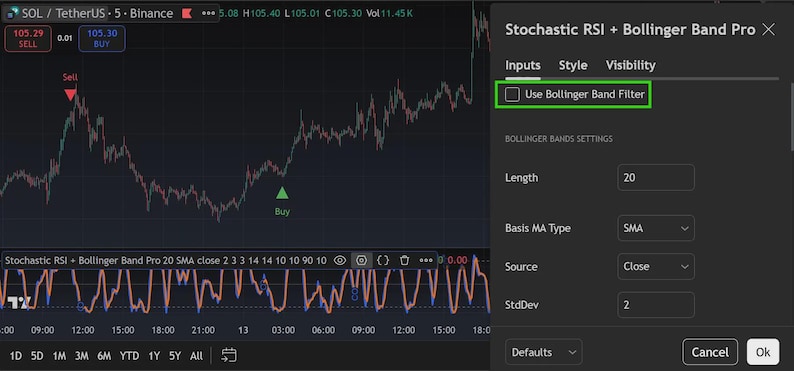Toggle indicator visibility eye icon
The width and height of the screenshot is (794, 371).
340,261
